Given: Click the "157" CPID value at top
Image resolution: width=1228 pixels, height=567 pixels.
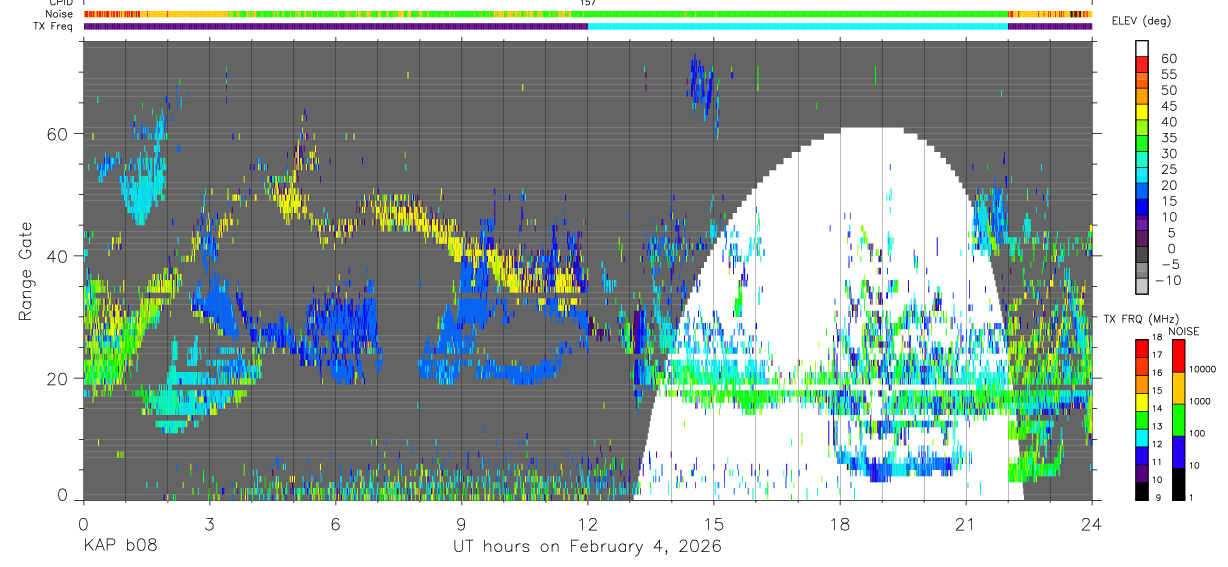Looking at the screenshot, I should click(x=588, y=3).
